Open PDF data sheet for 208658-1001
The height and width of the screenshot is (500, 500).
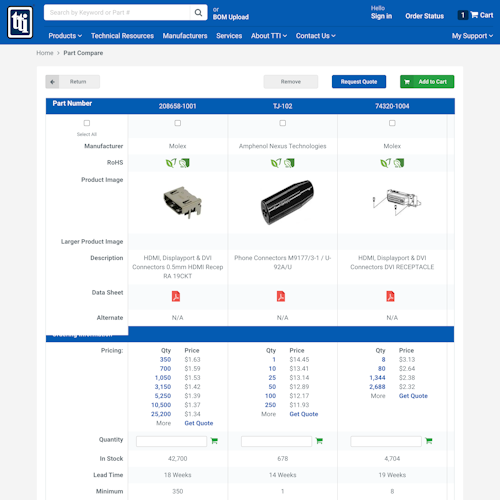coord(176,296)
